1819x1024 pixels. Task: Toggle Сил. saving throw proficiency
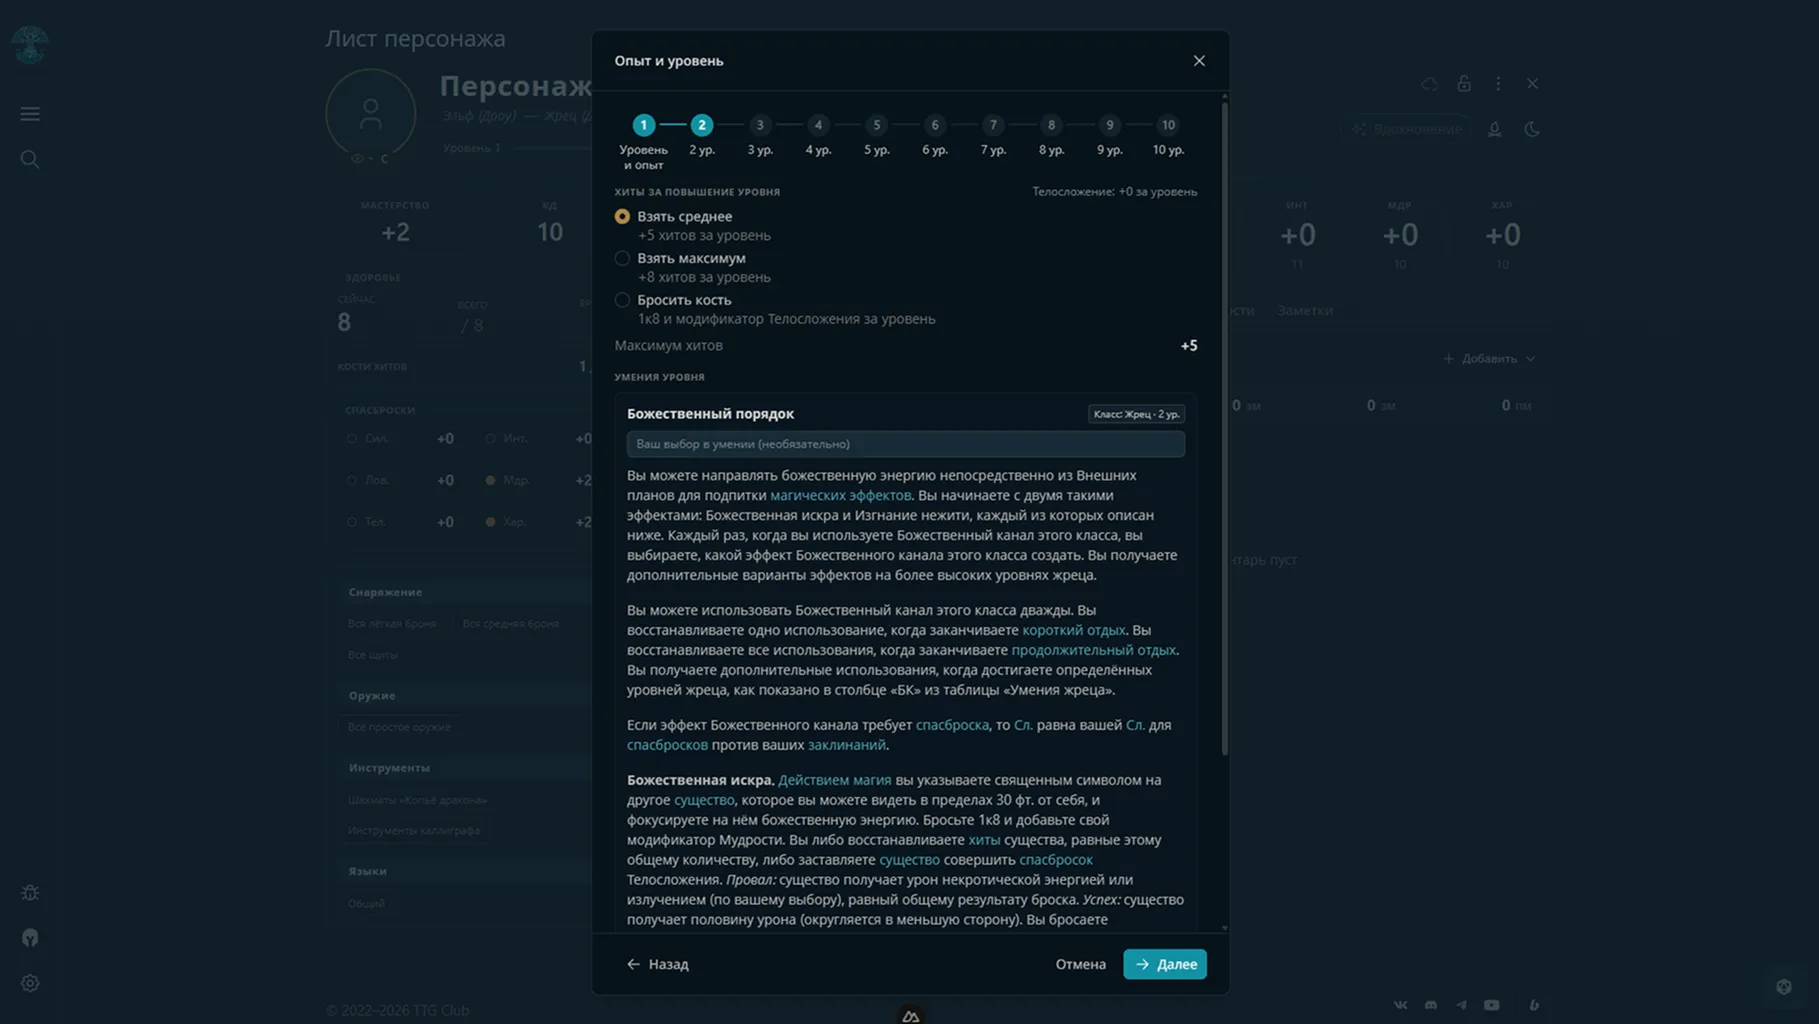[352, 439]
